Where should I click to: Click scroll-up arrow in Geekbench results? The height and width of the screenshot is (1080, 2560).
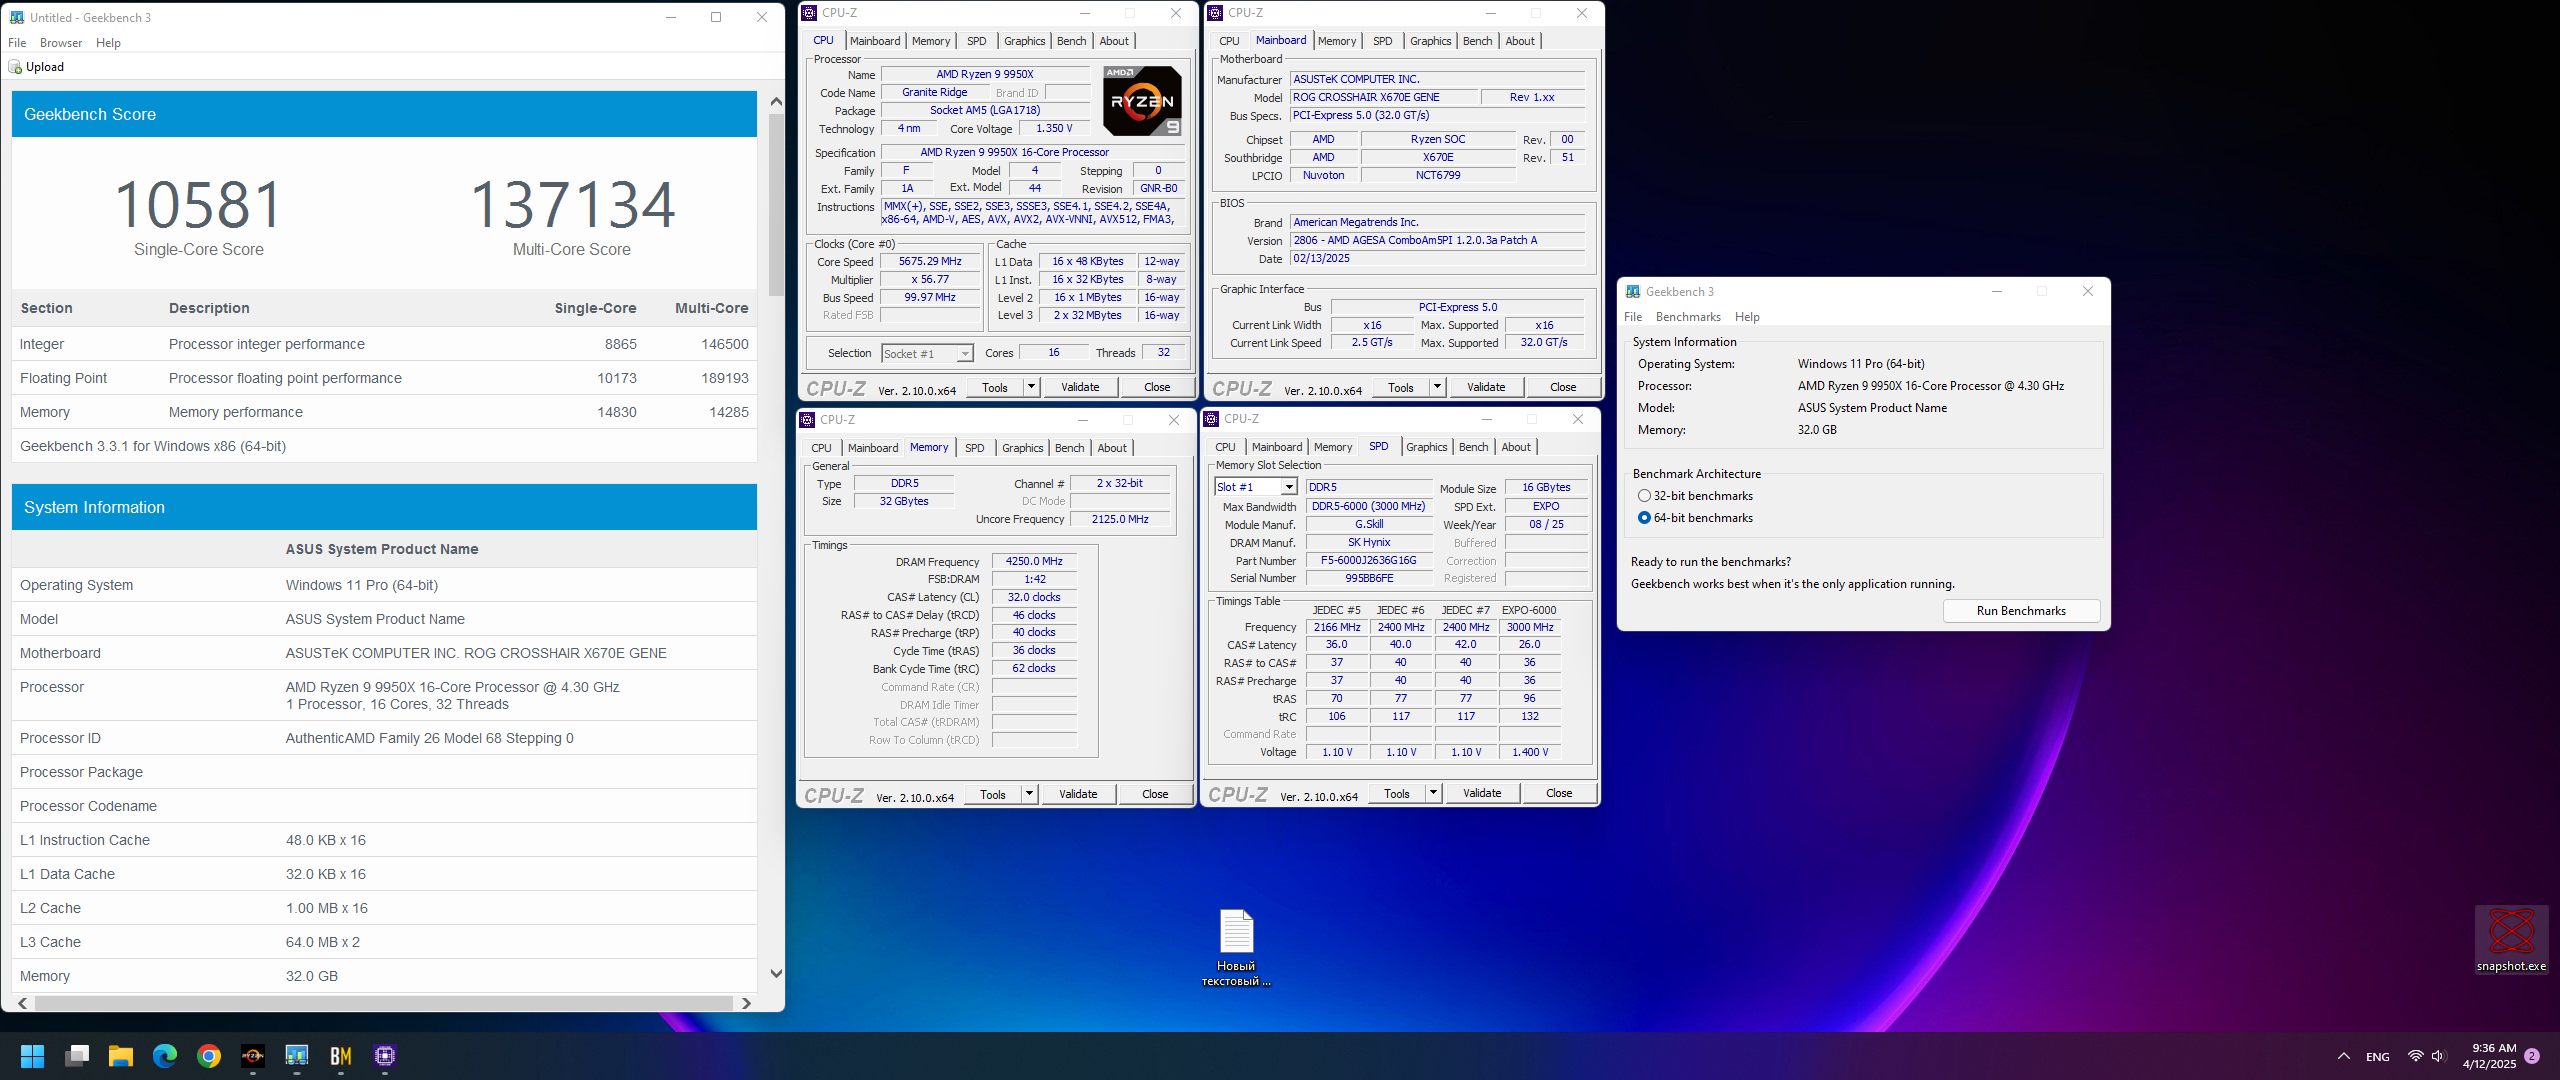pos(776,101)
